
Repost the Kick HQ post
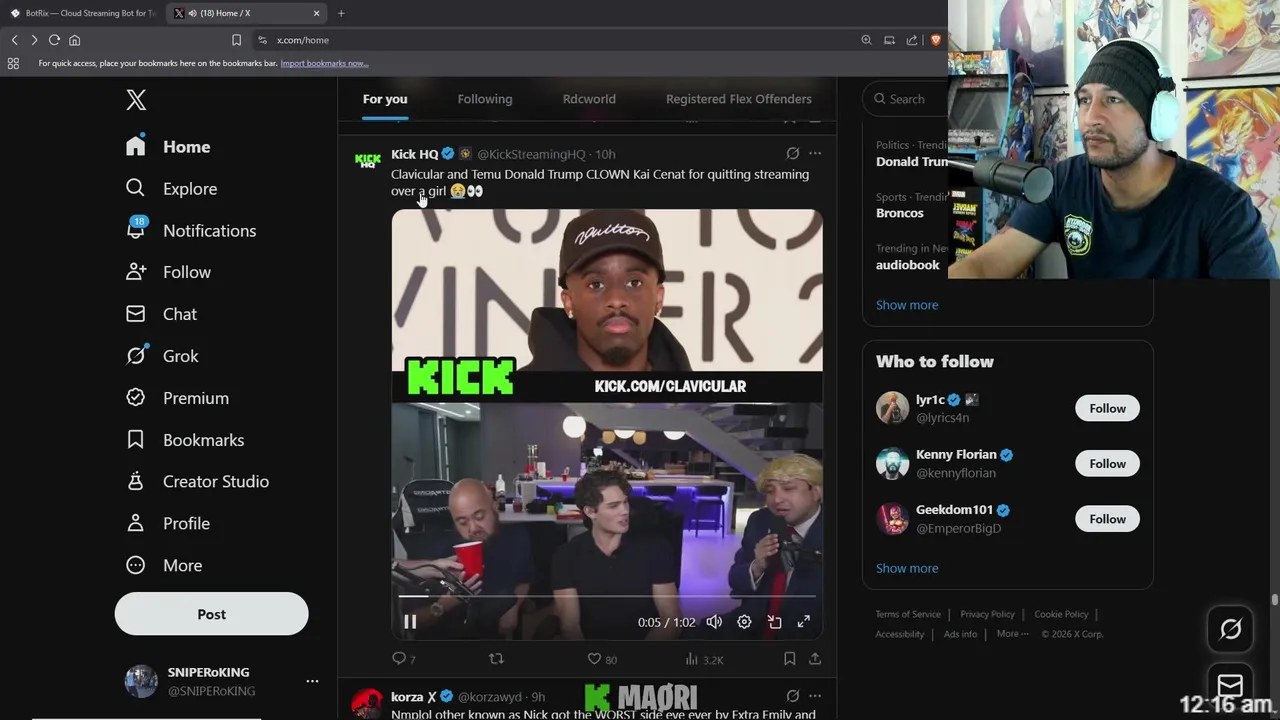click(496, 659)
